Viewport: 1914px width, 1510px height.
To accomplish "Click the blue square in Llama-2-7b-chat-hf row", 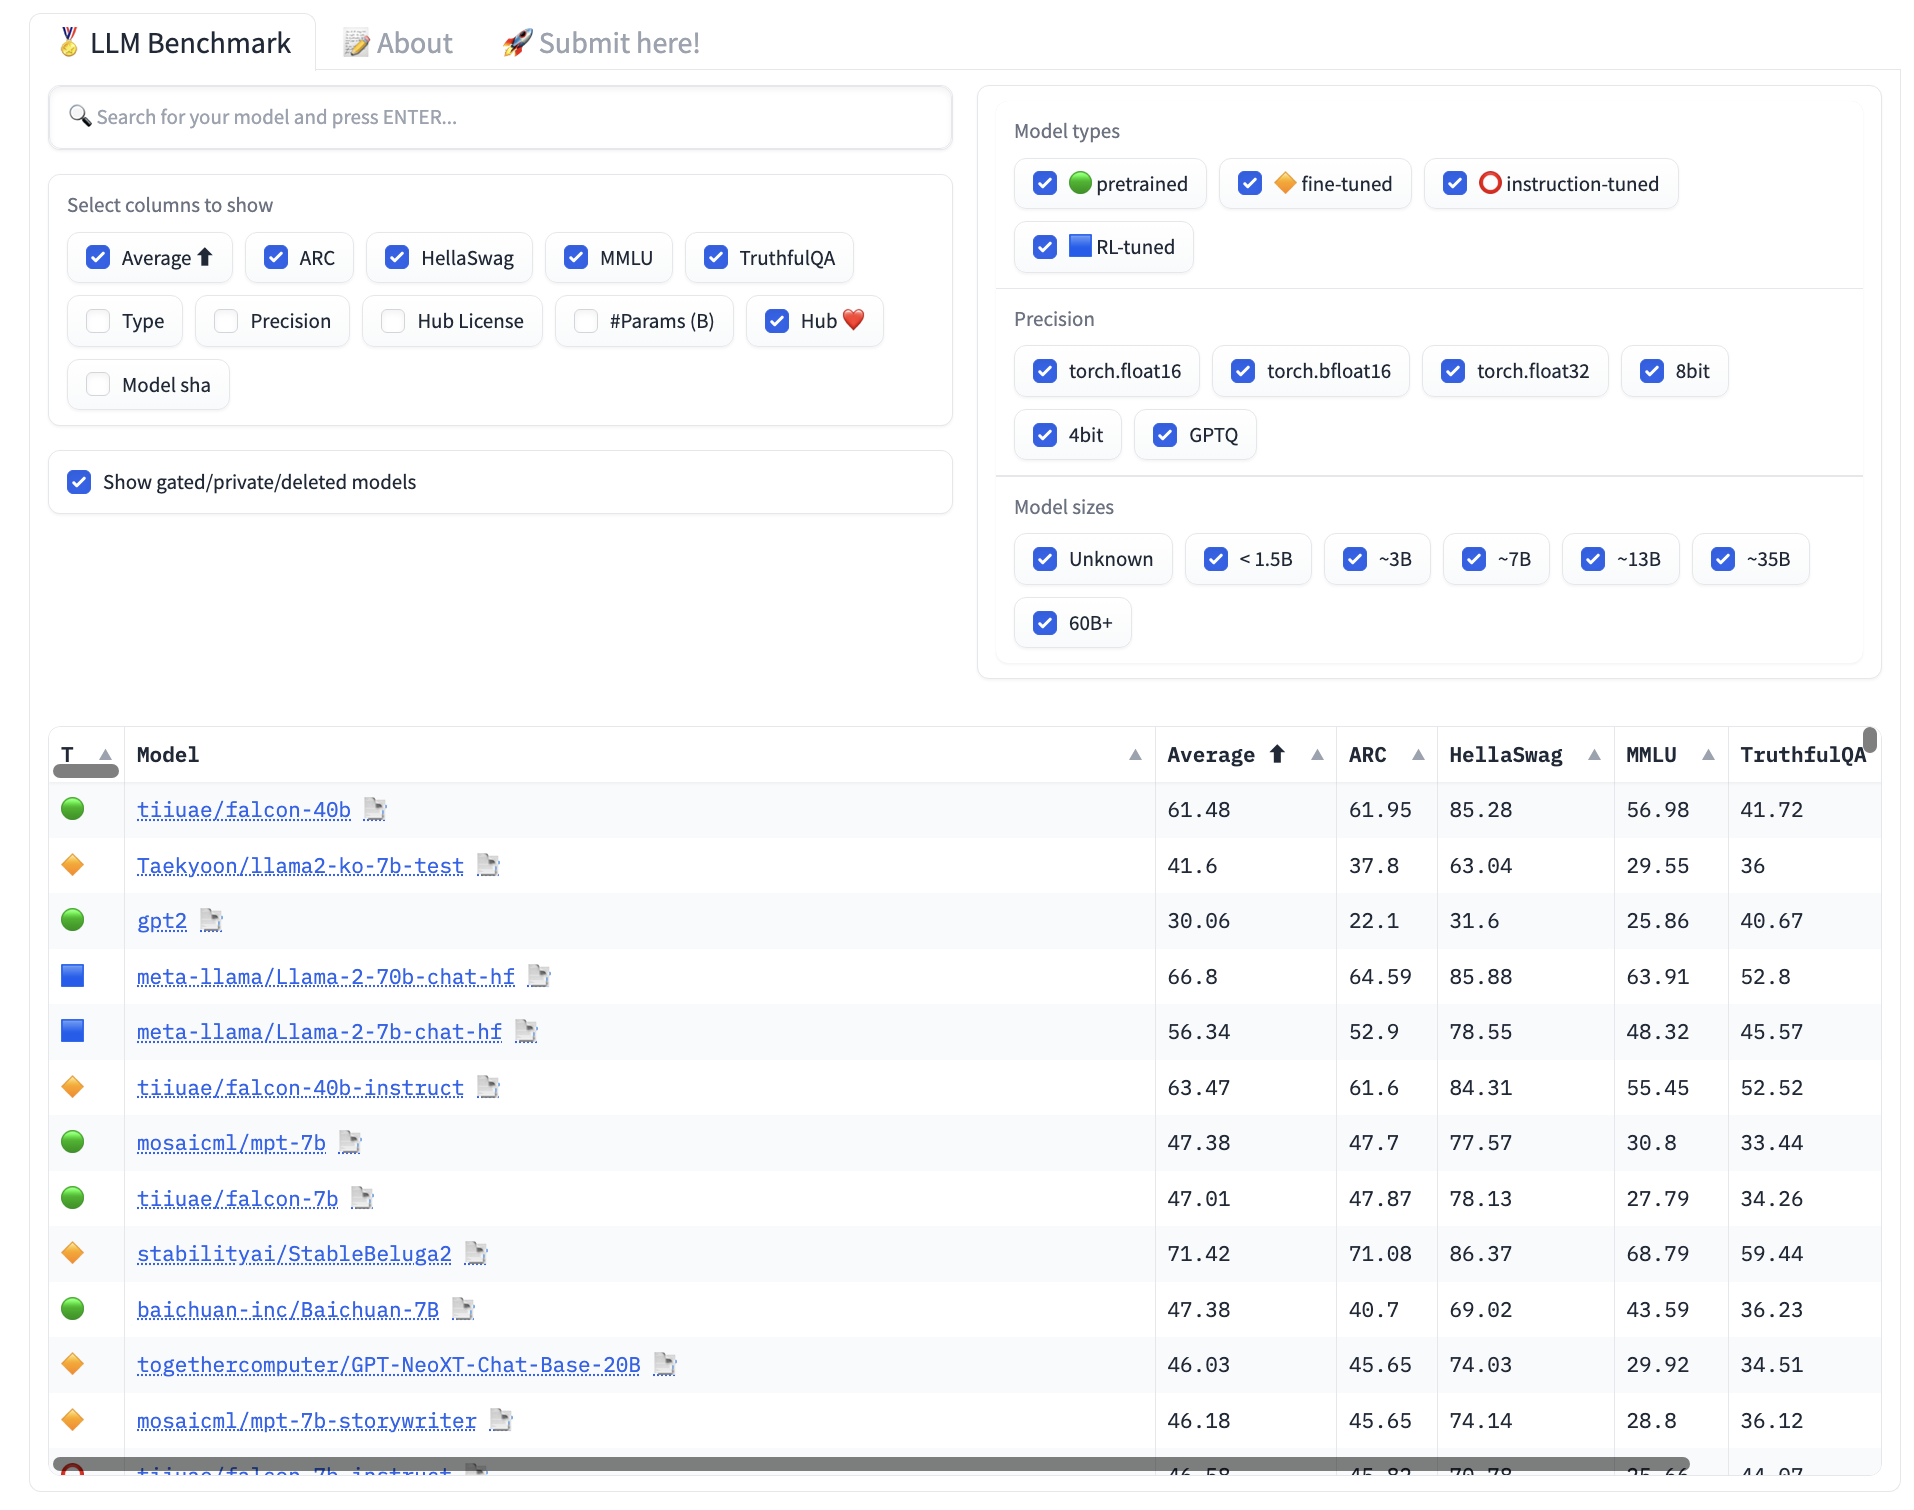I will pyautogui.click(x=73, y=1031).
